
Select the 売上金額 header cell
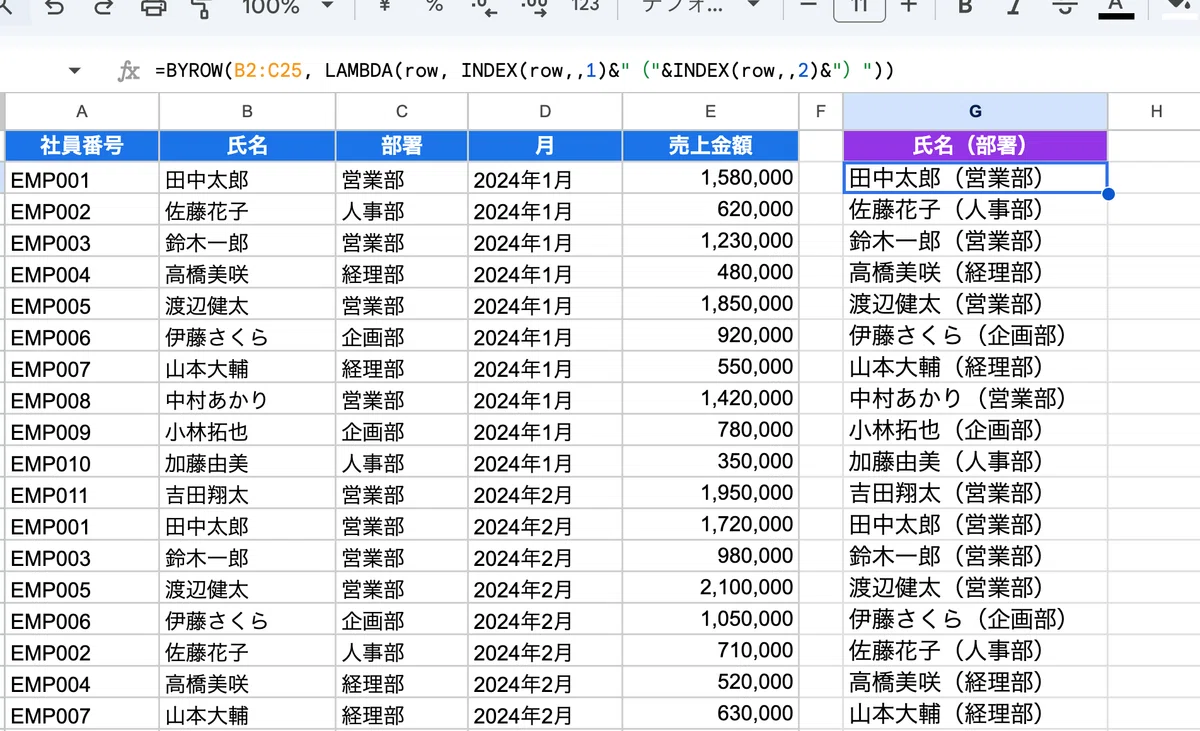point(710,146)
